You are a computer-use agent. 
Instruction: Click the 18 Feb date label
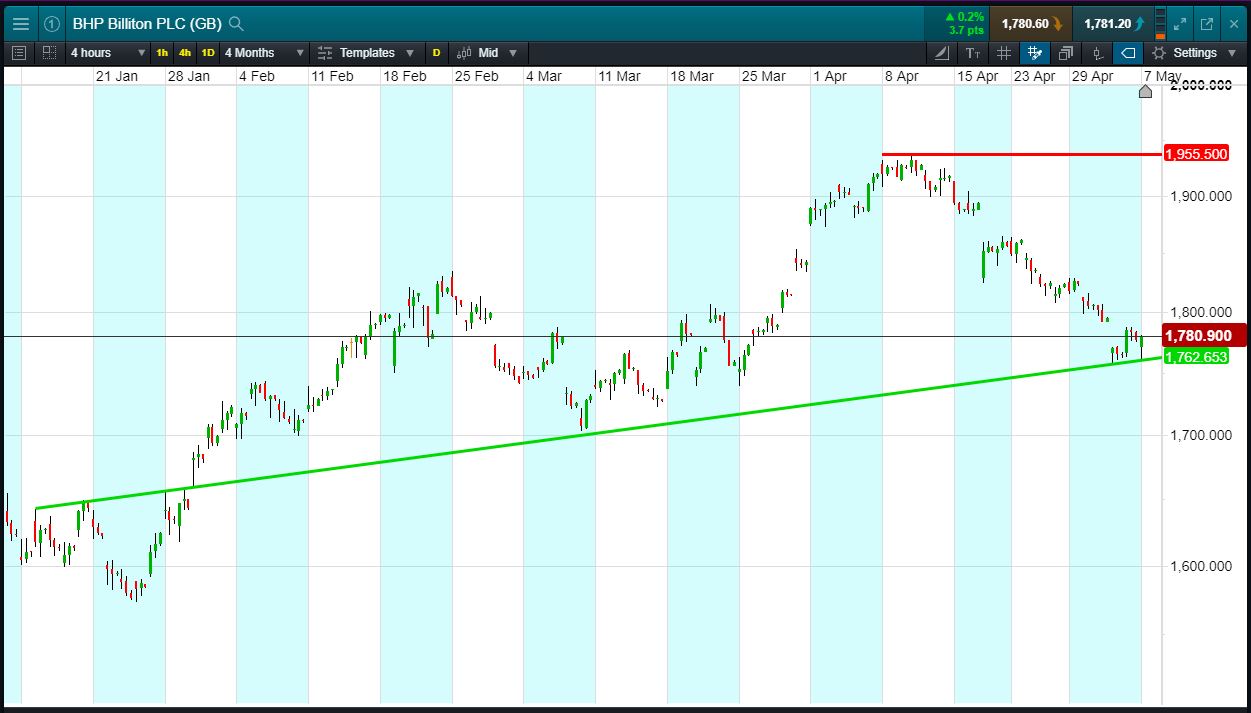tap(405, 76)
